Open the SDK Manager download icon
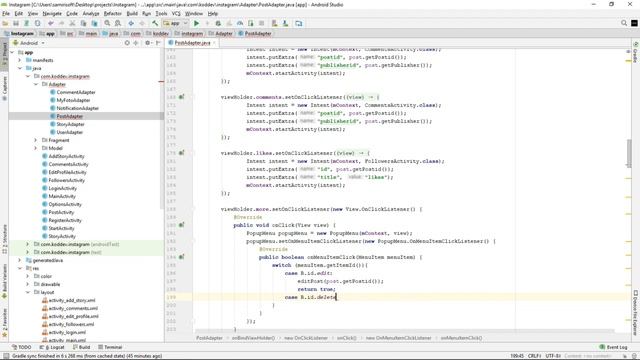Screen dimensions: 640x360 (x=285, y=23)
